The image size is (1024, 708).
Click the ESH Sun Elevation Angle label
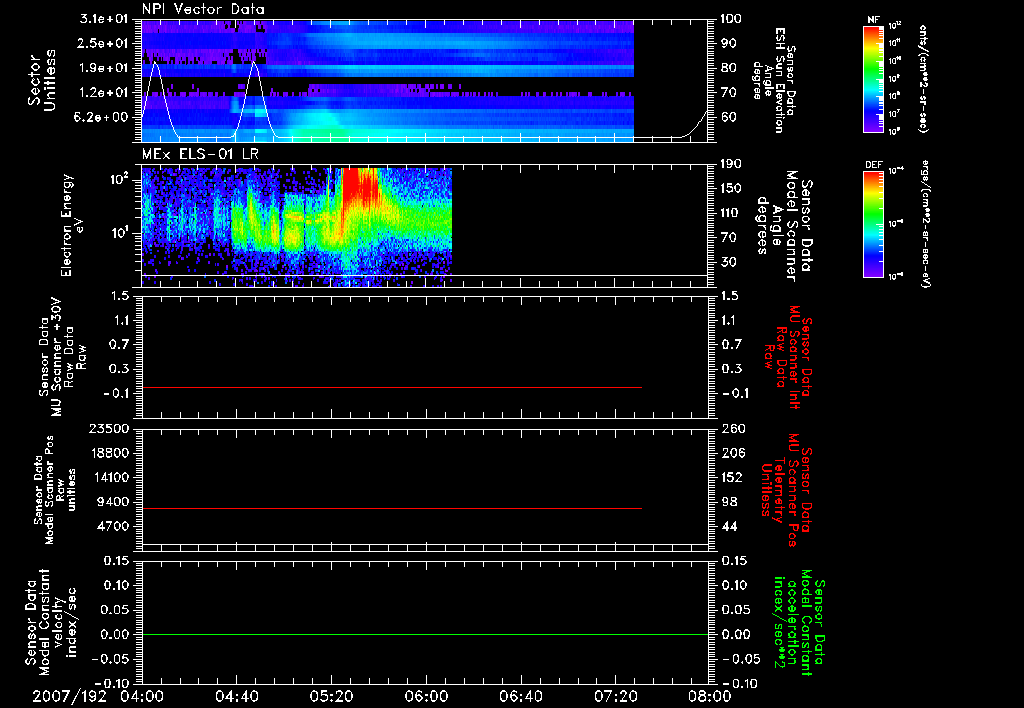(x=774, y=80)
